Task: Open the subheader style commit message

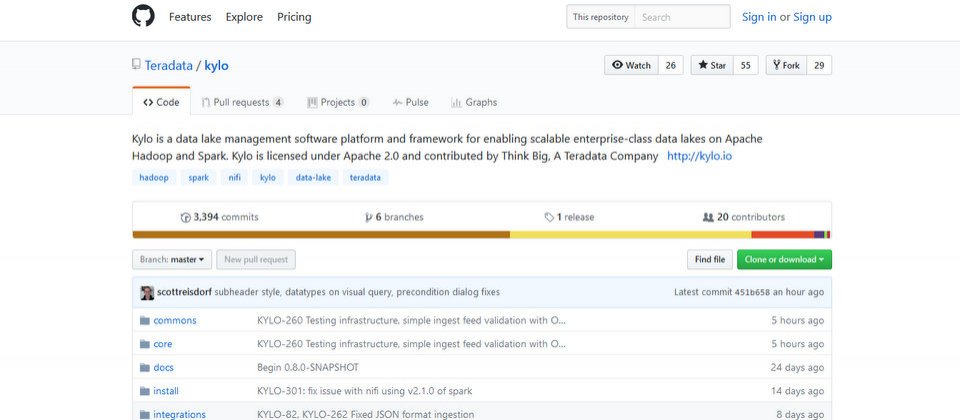Action: (x=357, y=292)
